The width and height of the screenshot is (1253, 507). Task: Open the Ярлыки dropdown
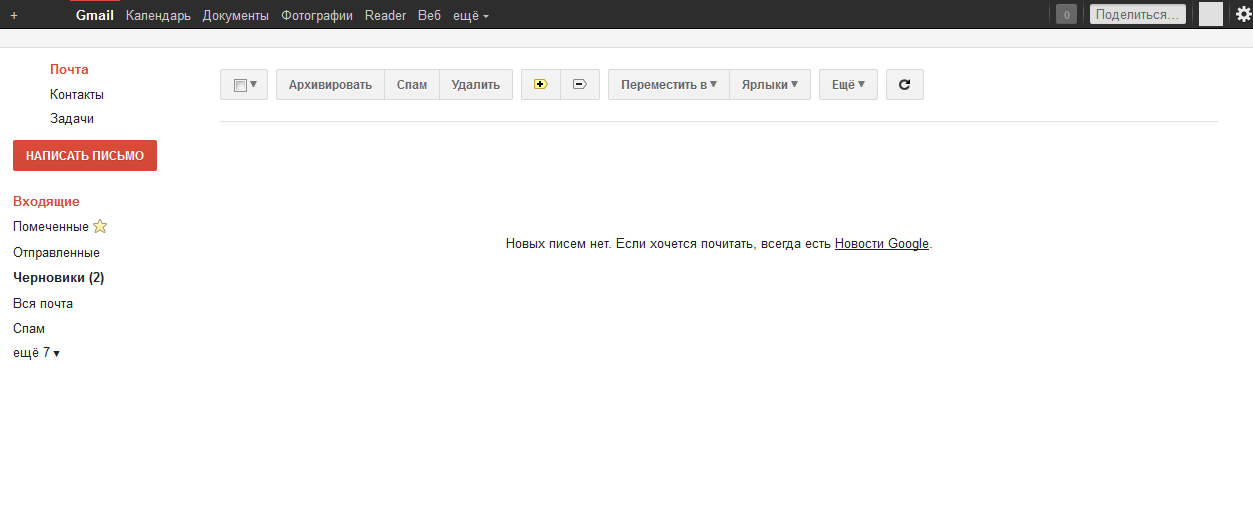(770, 85)
